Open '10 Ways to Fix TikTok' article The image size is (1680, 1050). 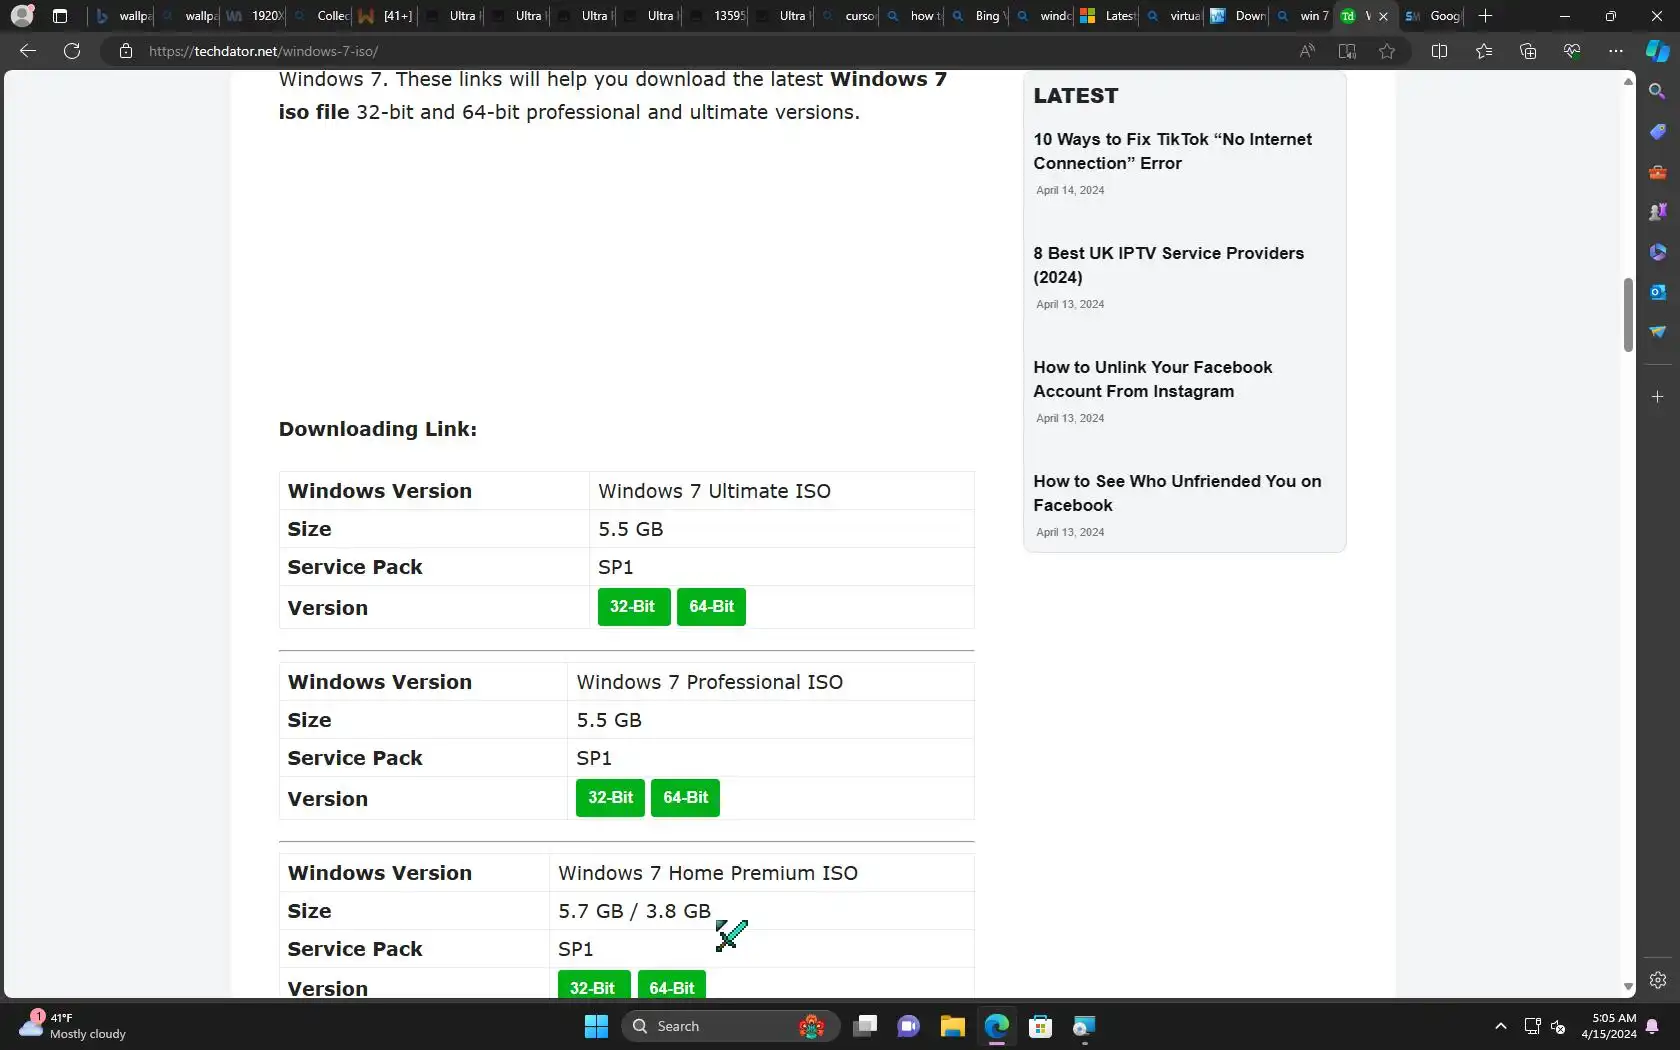click(x=1172, y=151)
